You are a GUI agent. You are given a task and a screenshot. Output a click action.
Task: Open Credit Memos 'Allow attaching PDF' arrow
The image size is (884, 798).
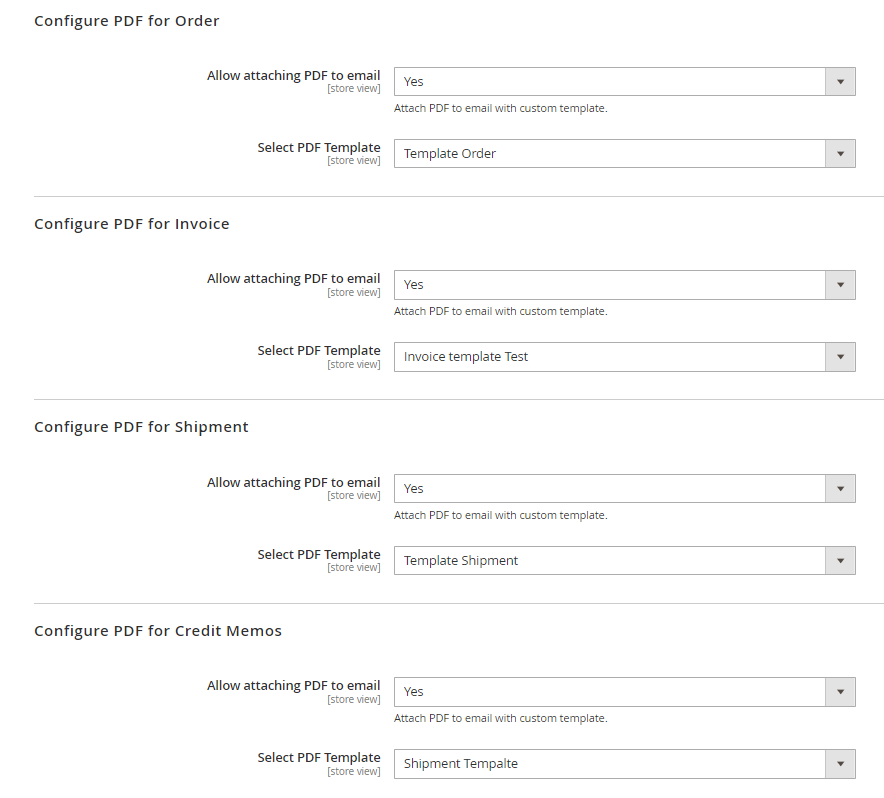click(840, 692)
